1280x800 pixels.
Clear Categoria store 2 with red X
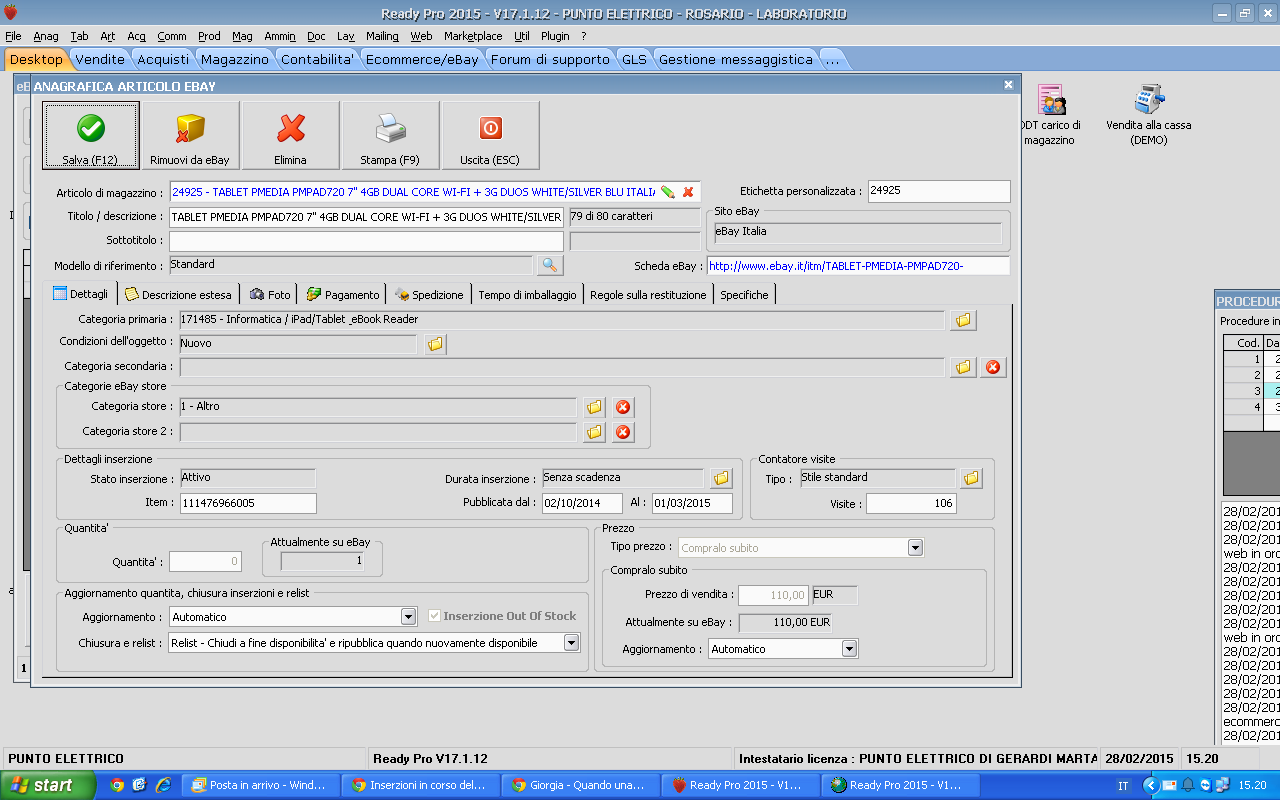pyautogui.click(x=623, y=432)
